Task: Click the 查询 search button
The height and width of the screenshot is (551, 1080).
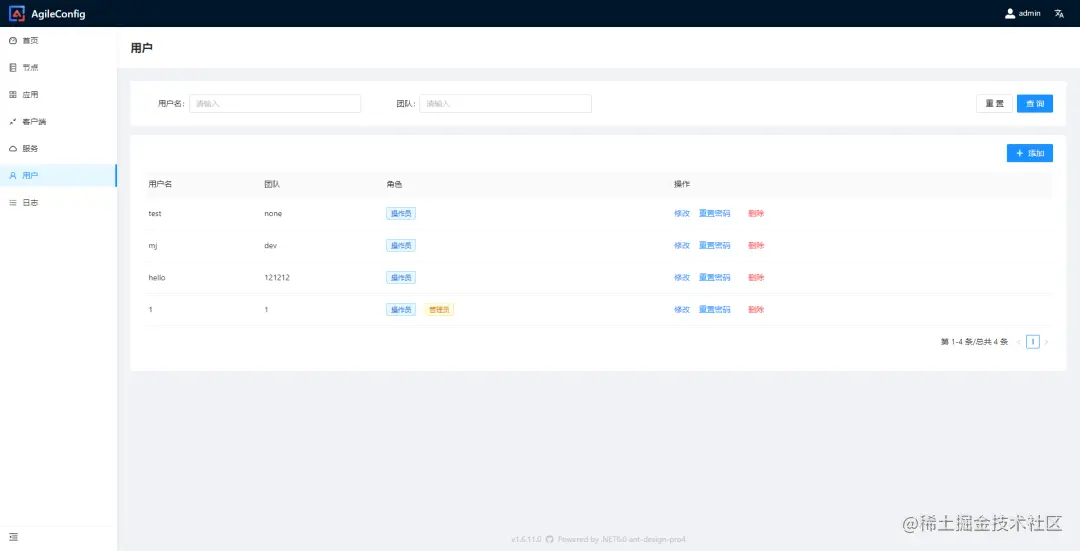Action: pos(1035,103)
